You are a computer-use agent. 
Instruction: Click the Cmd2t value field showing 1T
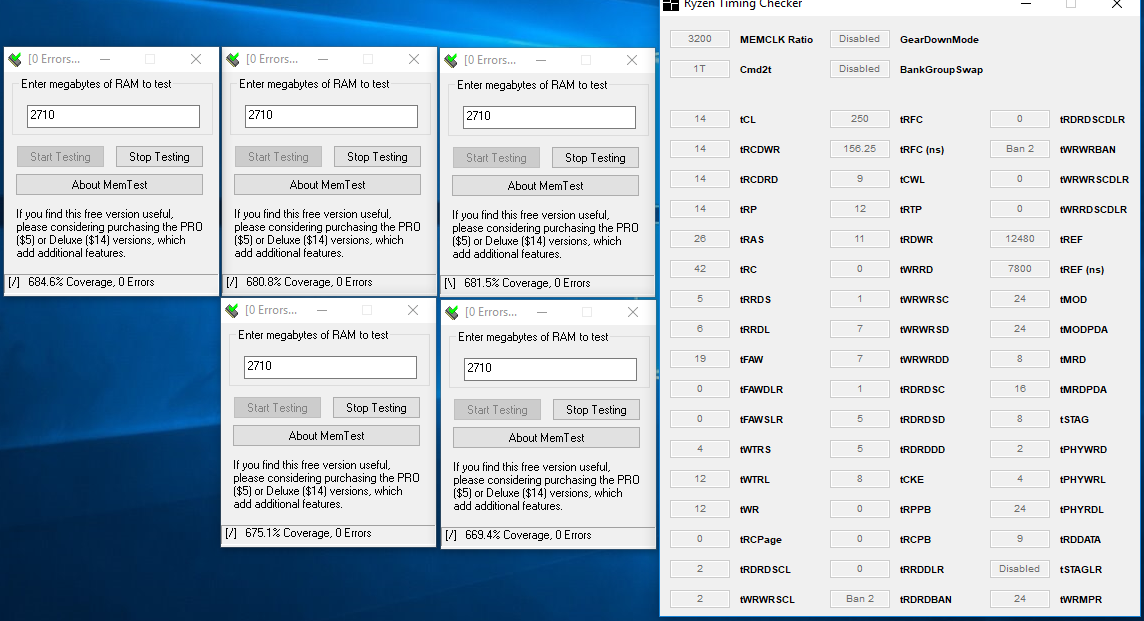coord(700,69)
